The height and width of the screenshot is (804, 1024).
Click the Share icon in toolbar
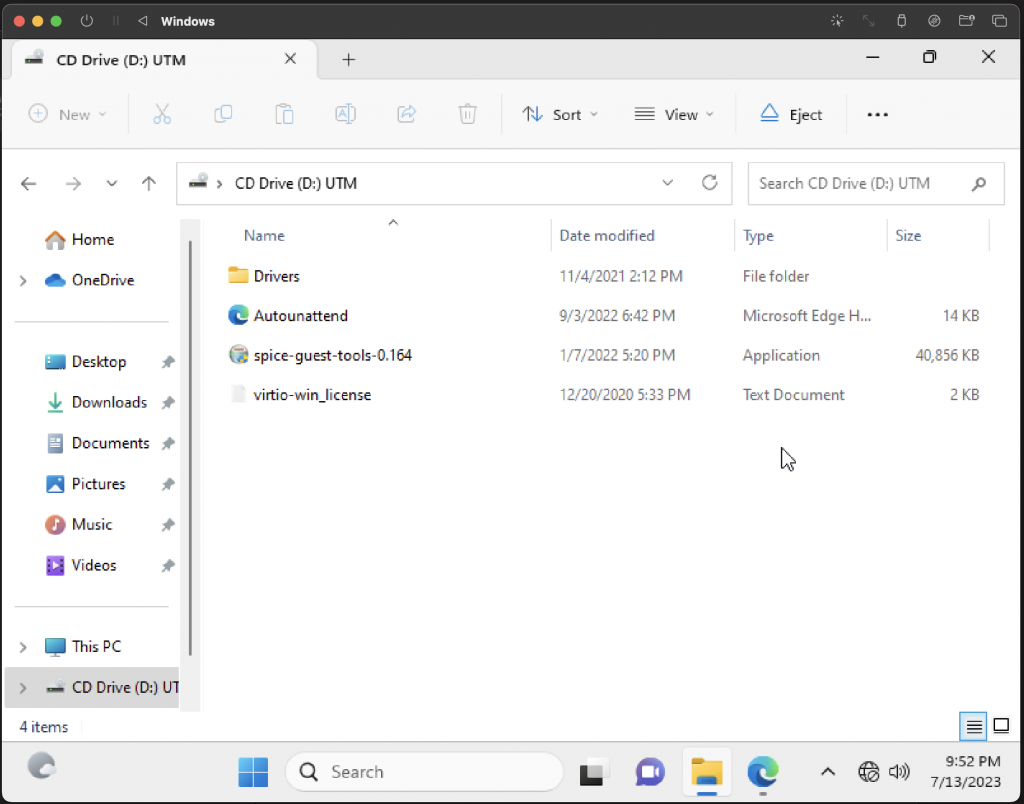click(x=406, y=114)
